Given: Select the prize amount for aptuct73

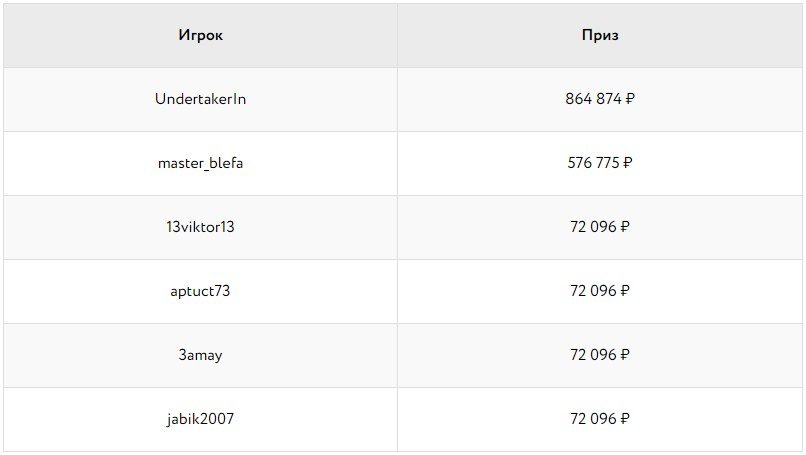Looking at the screenshot, I should point(593,291).
